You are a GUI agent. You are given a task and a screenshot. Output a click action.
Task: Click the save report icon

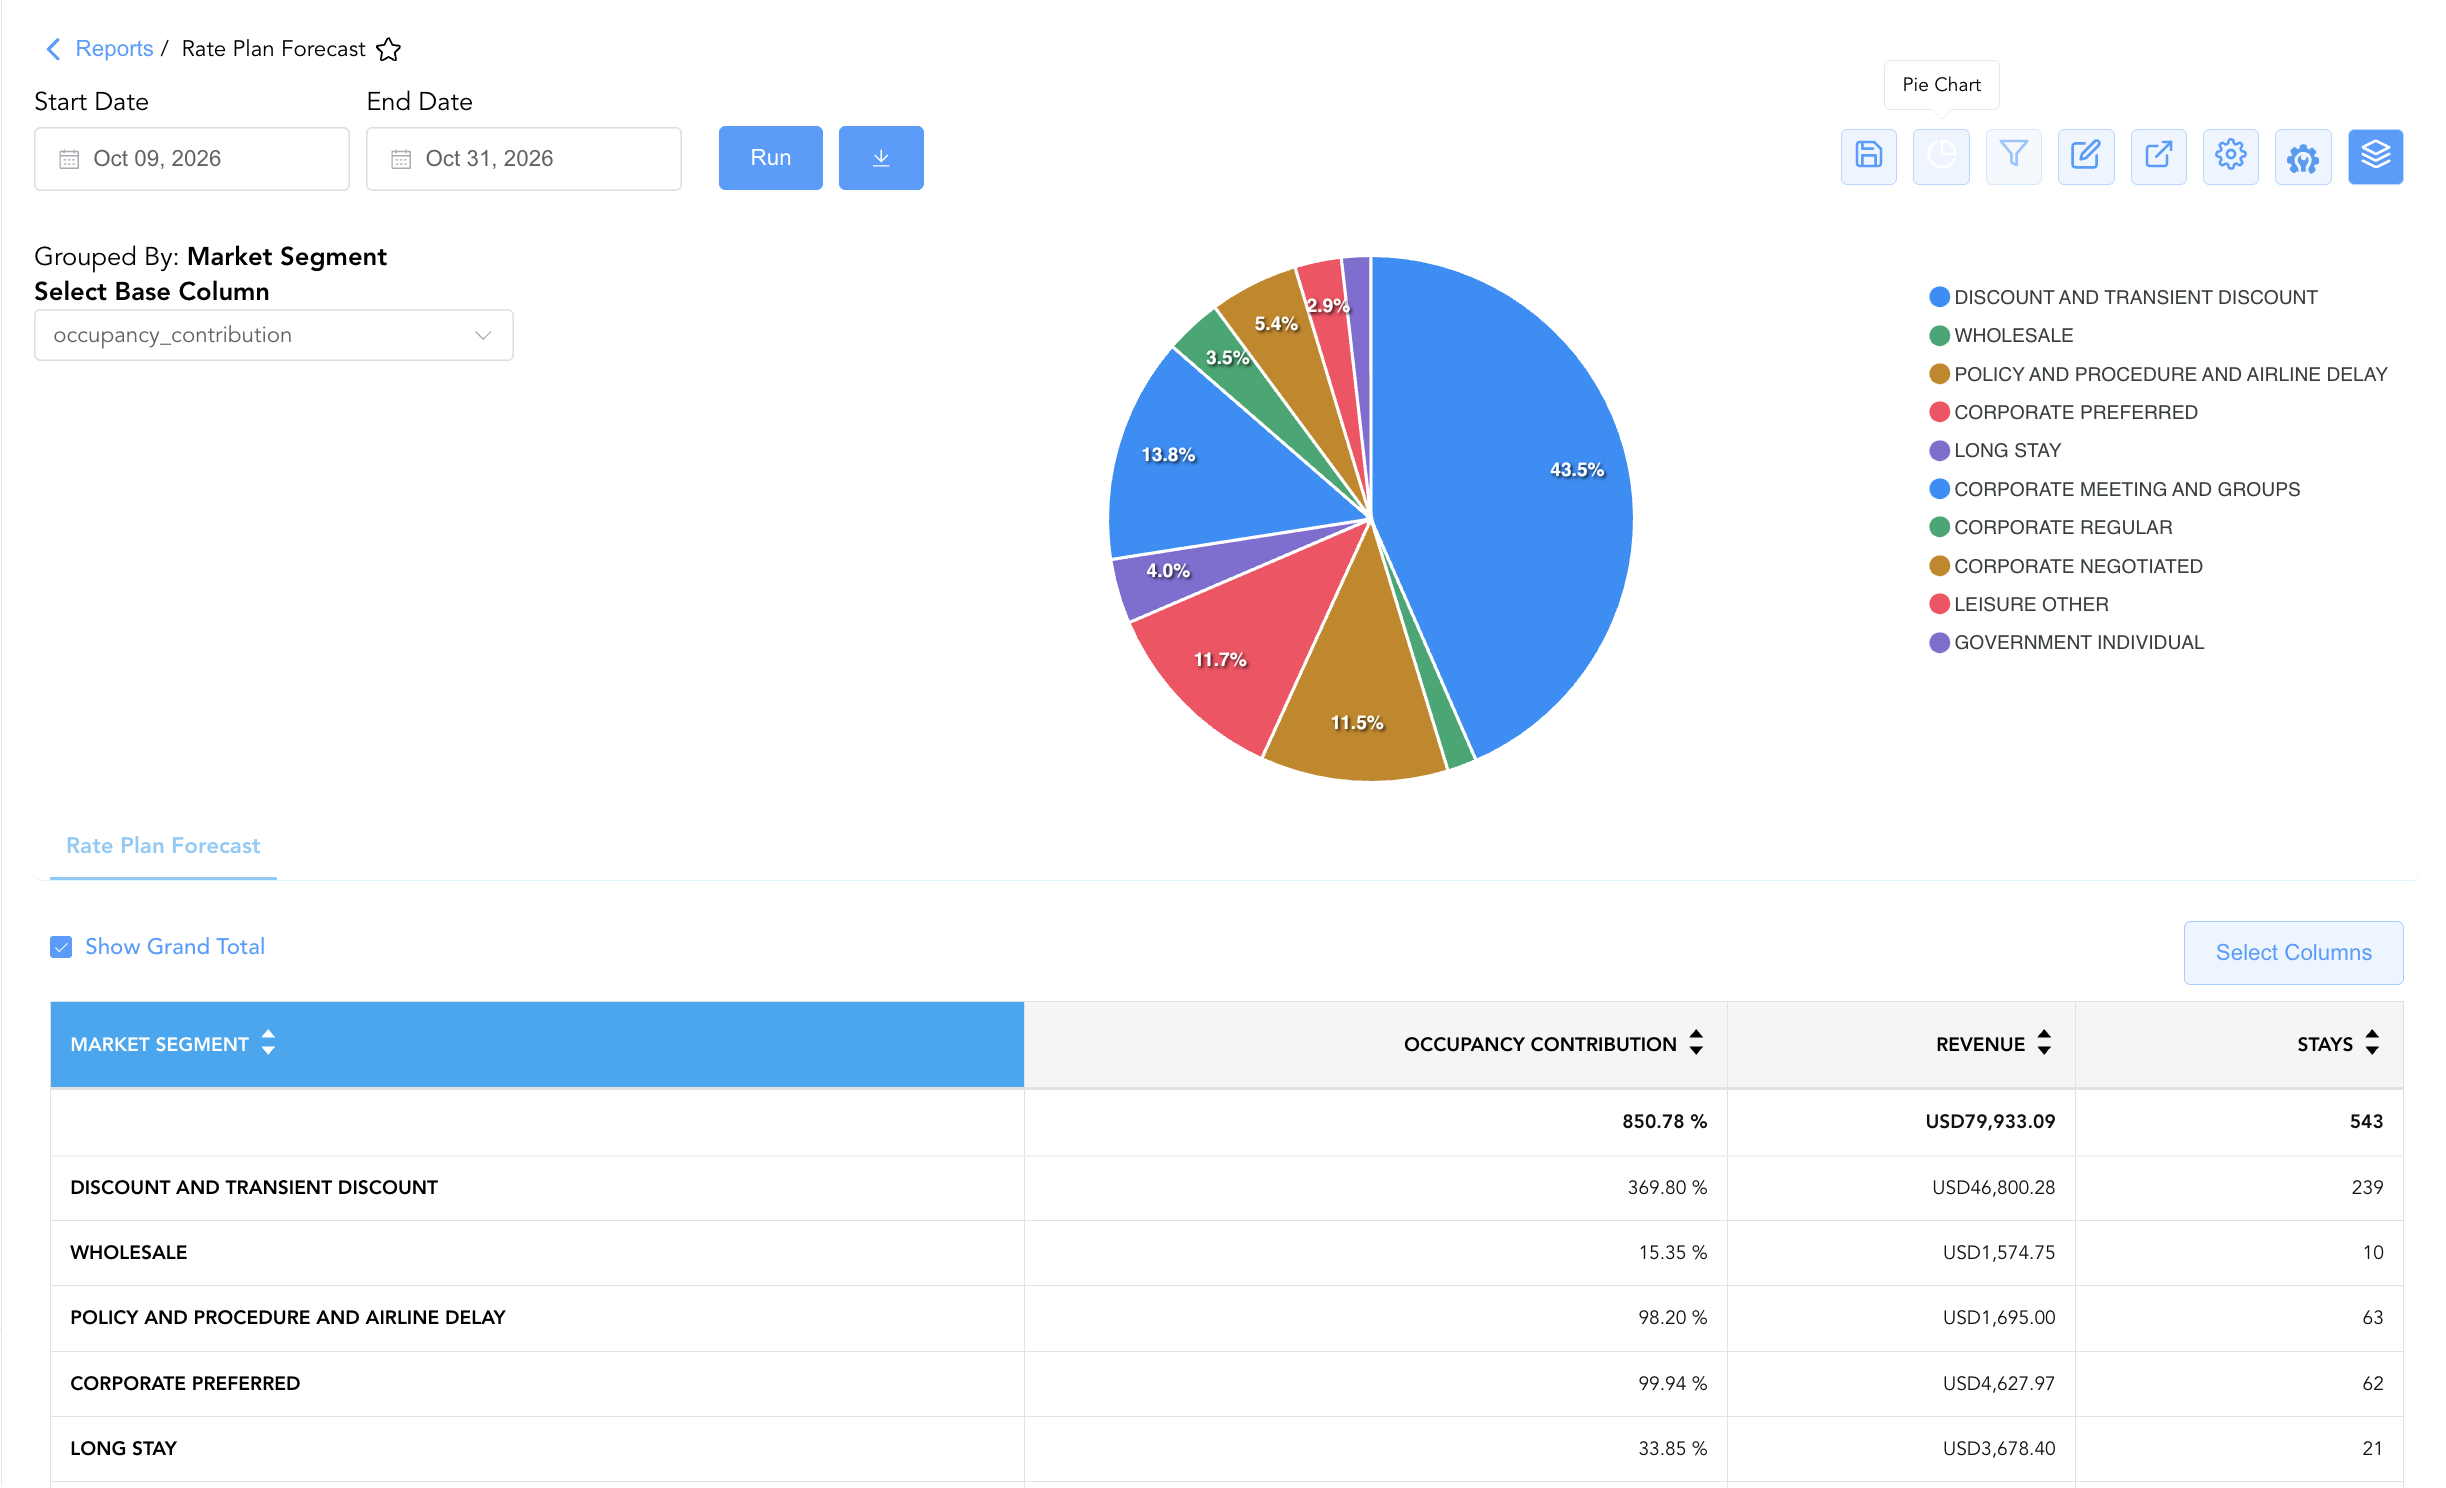point(1868,156)
